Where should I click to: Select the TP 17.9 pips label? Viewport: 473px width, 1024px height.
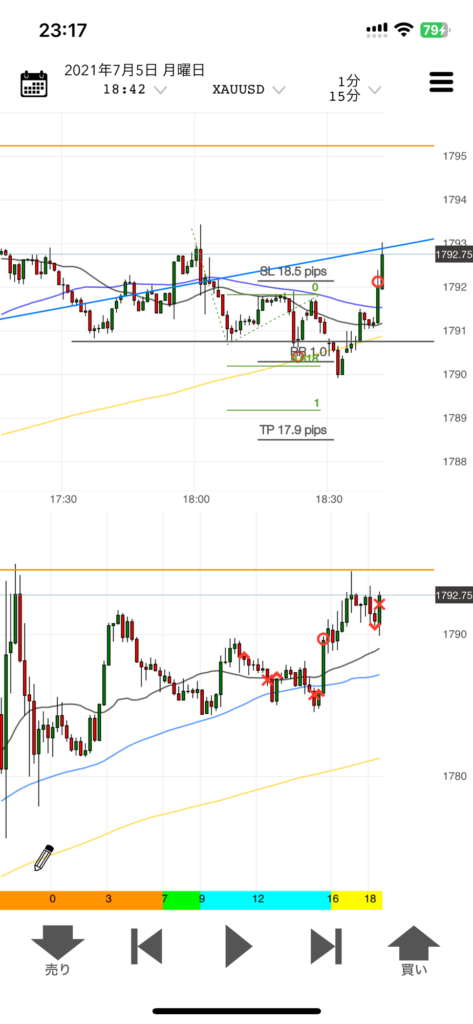point(293,430)
